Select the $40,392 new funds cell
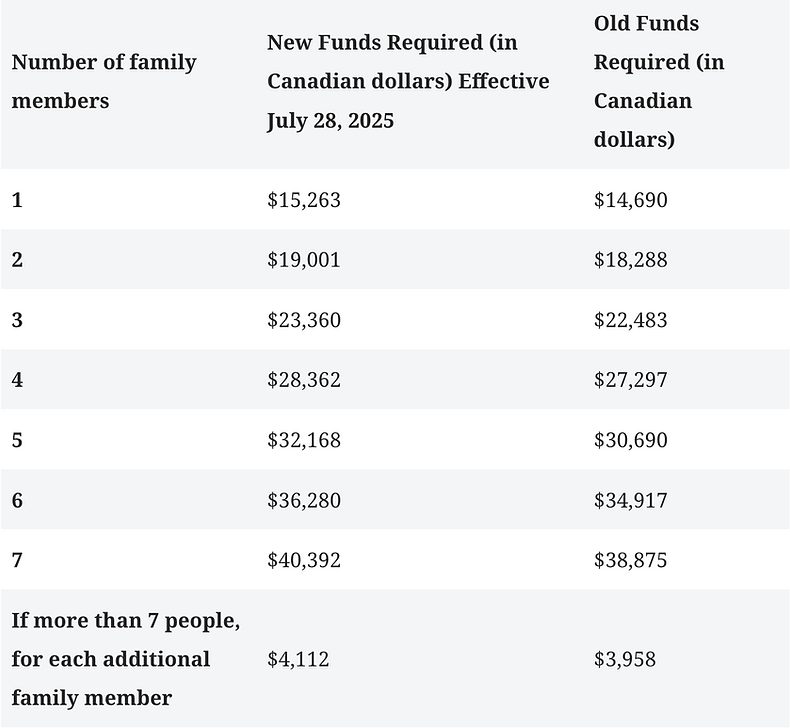The height and width of the screenshot is (728, 790). click(304, 560)
